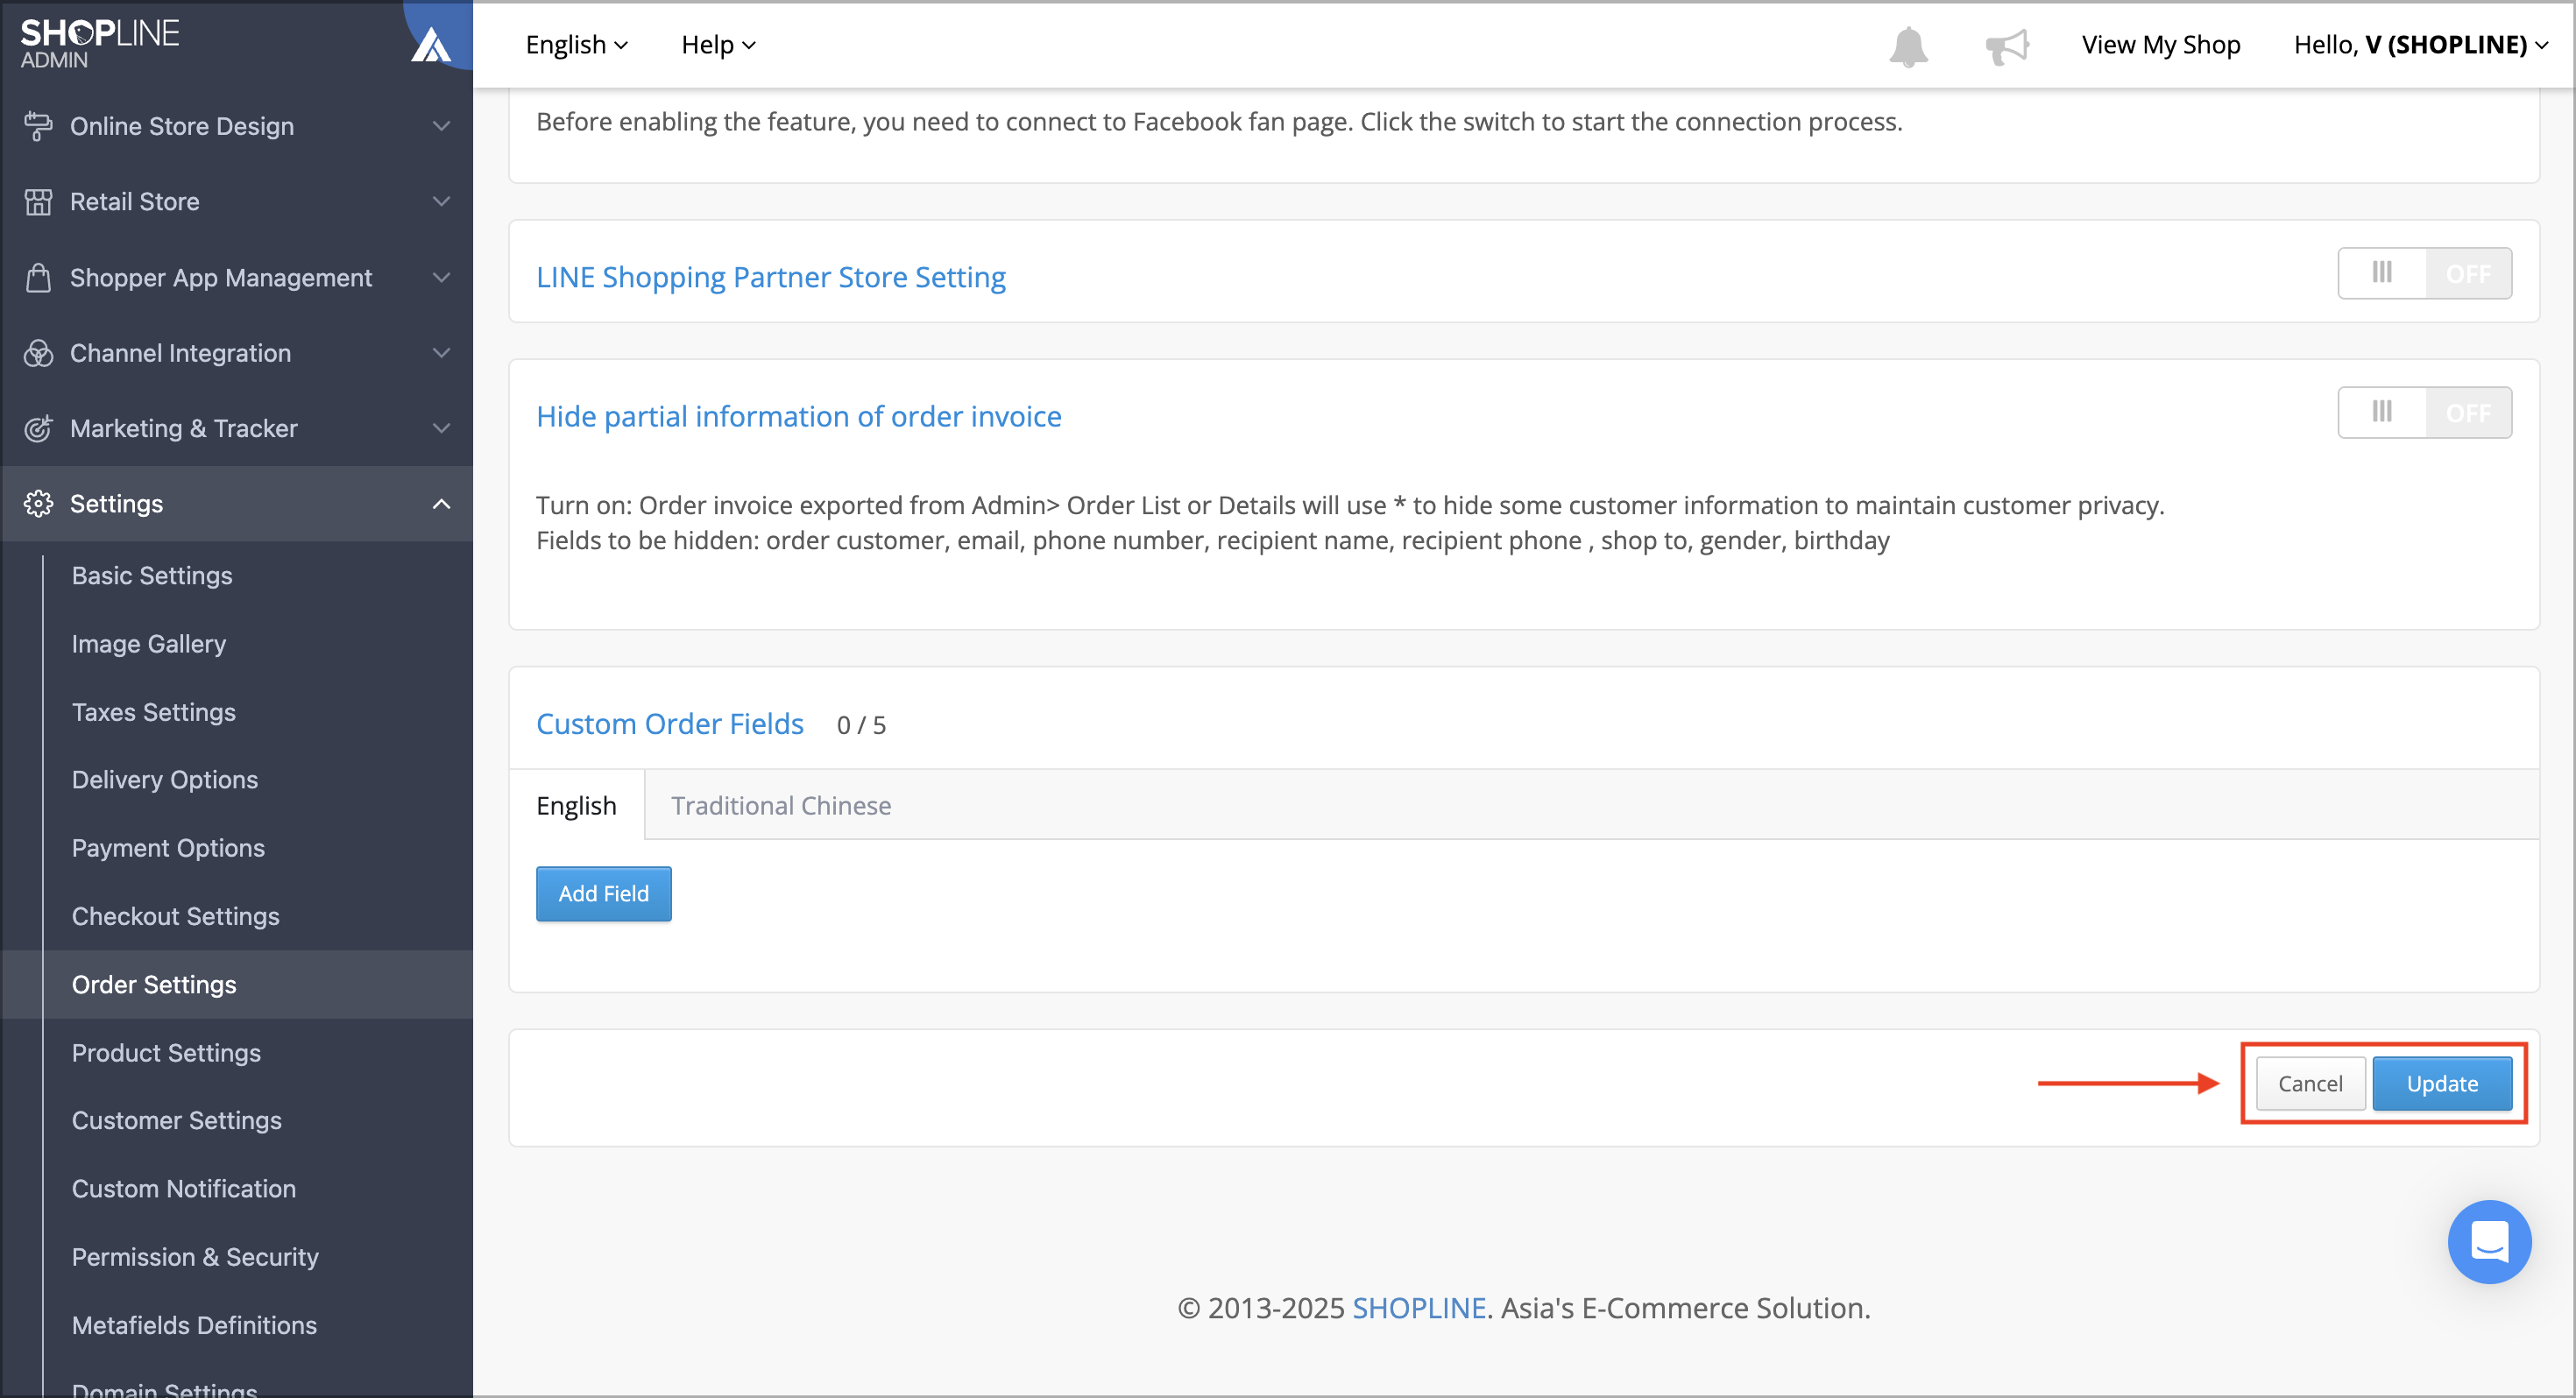Click the SHOPLINE Admin logo
Viewport: 2576px width, 1398px height.
(x=100, y=44)
